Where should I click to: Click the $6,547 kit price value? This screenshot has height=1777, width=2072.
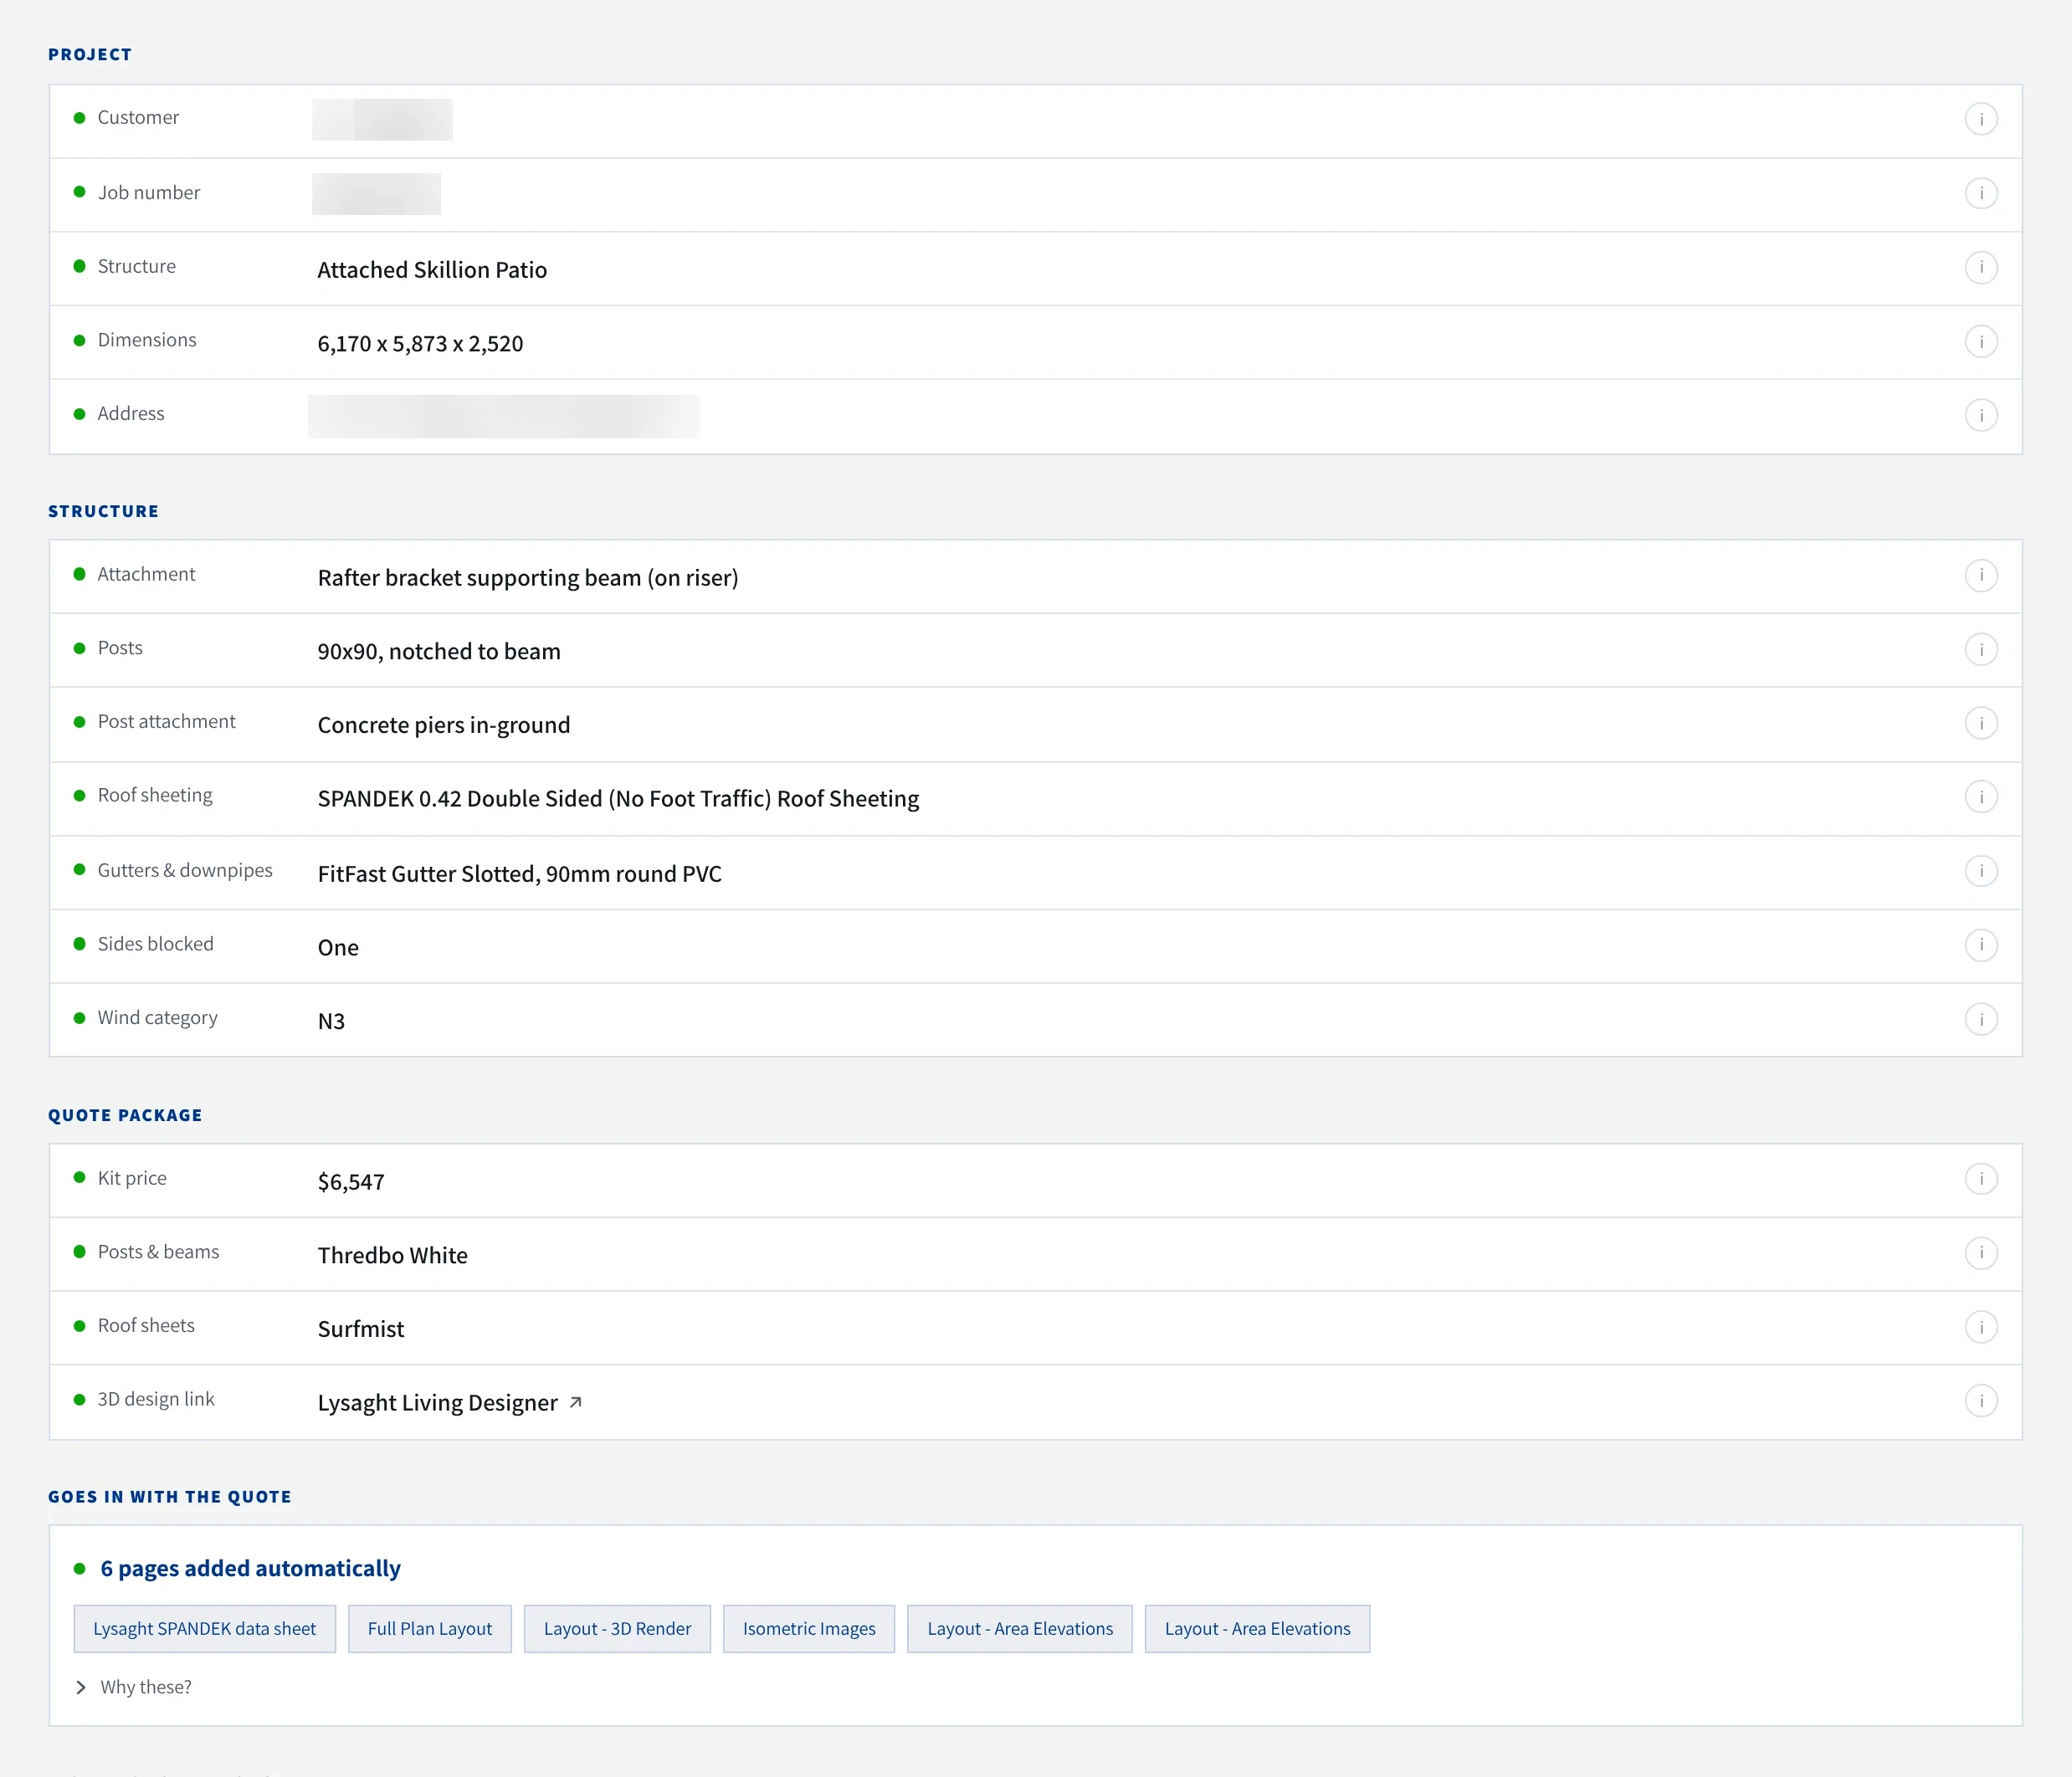coord(351,1182)
